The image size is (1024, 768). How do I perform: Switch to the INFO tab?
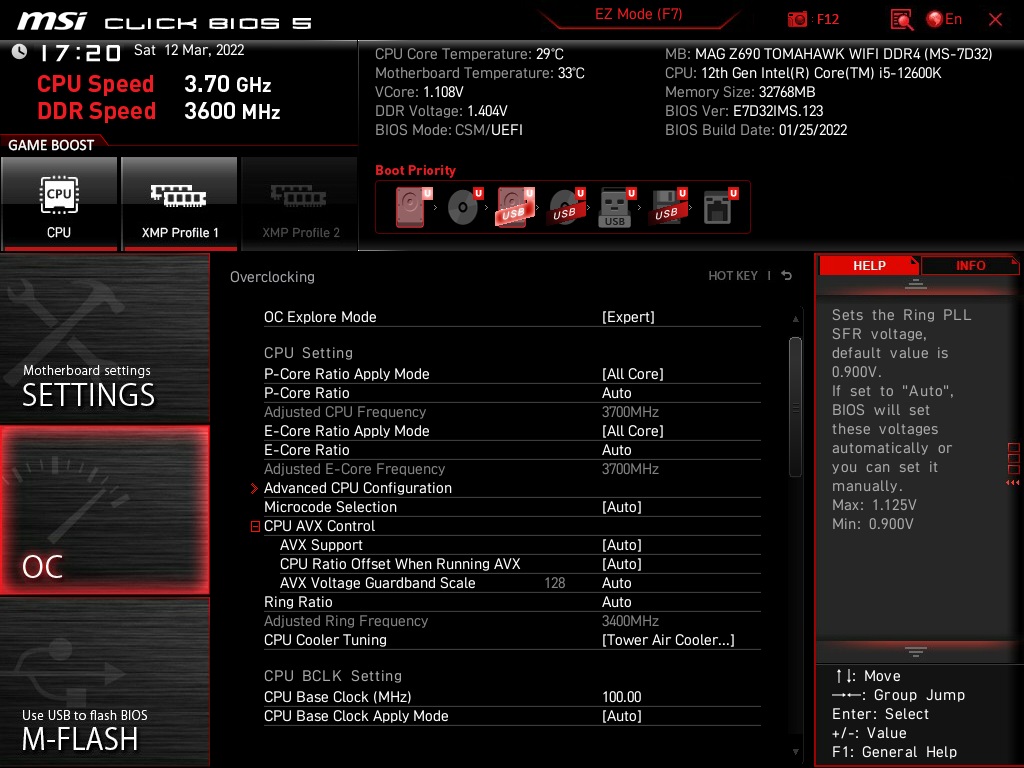[x=970, y=265]
